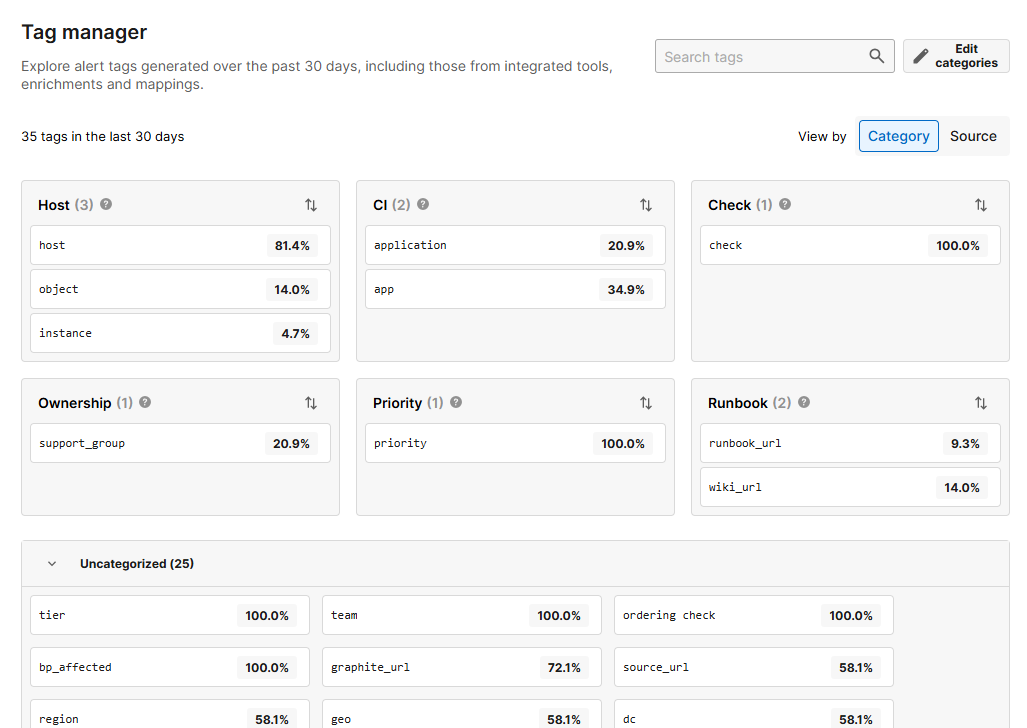Image resolution: width=1027 pixels, height=728 pixels.
Task: Collapse the Uncategorized section
Action: click(52, 563)
